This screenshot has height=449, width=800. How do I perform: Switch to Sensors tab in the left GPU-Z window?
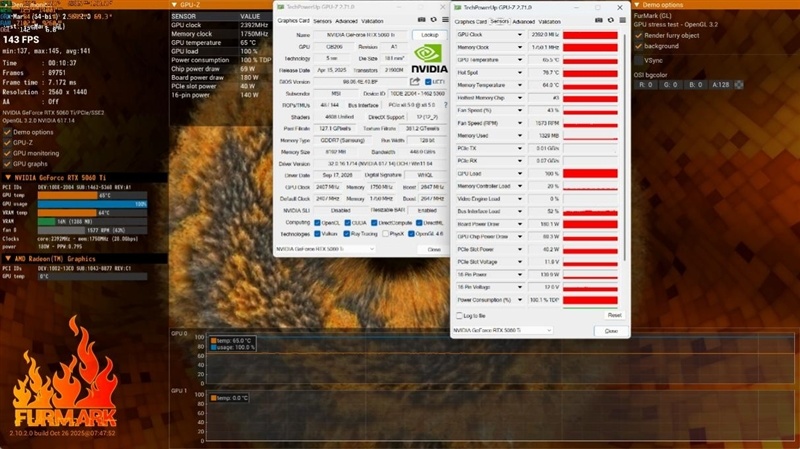(322, 21)
